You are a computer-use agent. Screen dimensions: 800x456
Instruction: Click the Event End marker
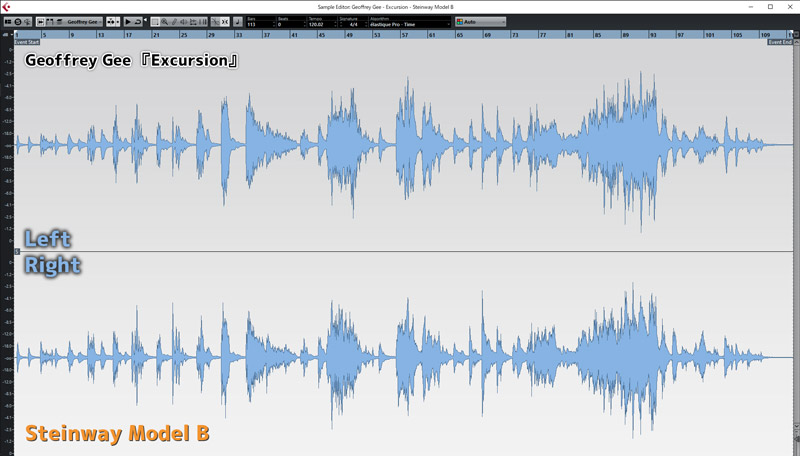(780, 42)
